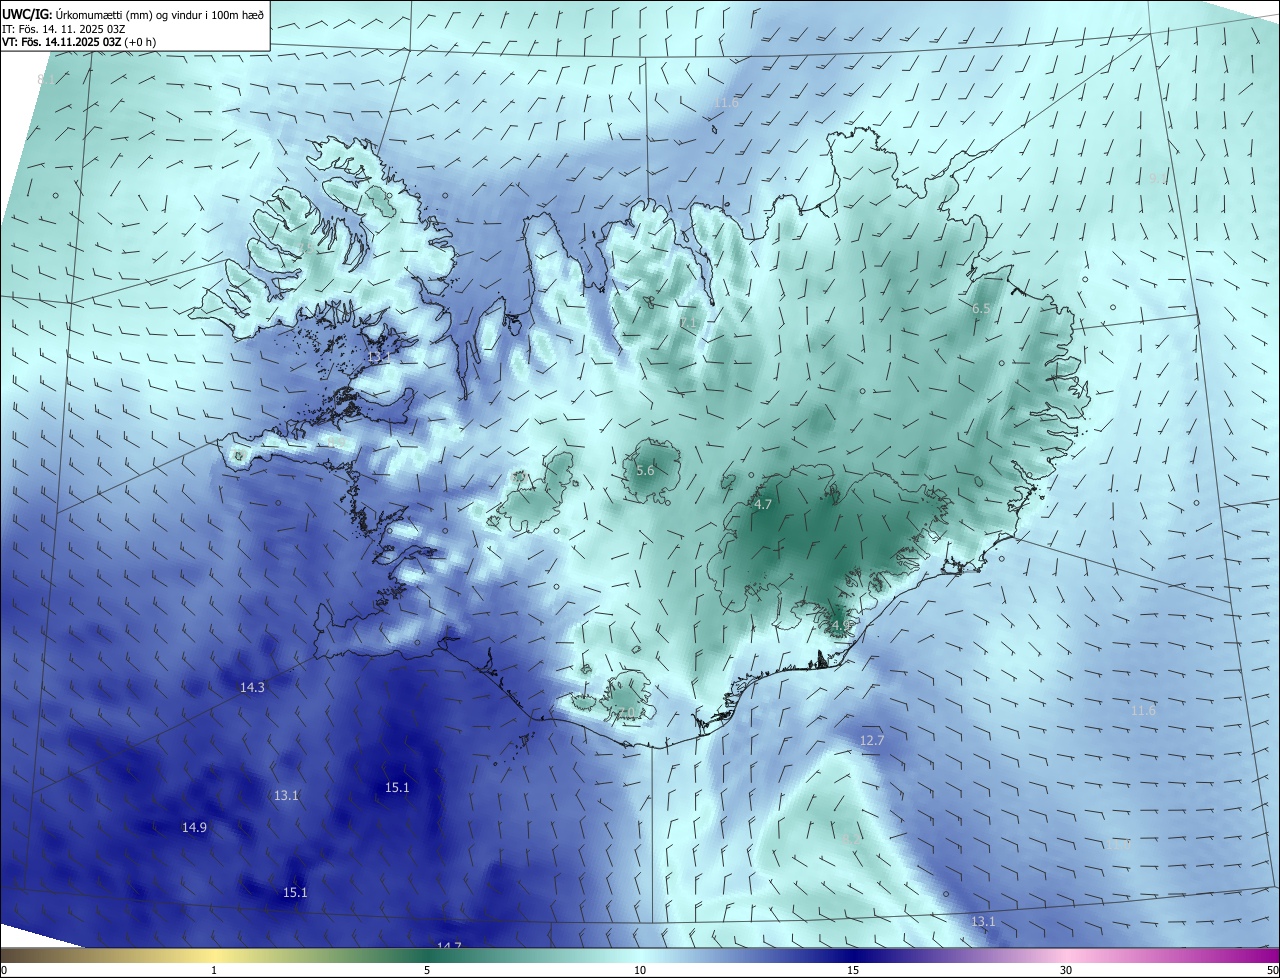The width and height of the screenshot is (1280, 978).
Task: Click the "15" tick label on the color scale
Action: (853, 970)
